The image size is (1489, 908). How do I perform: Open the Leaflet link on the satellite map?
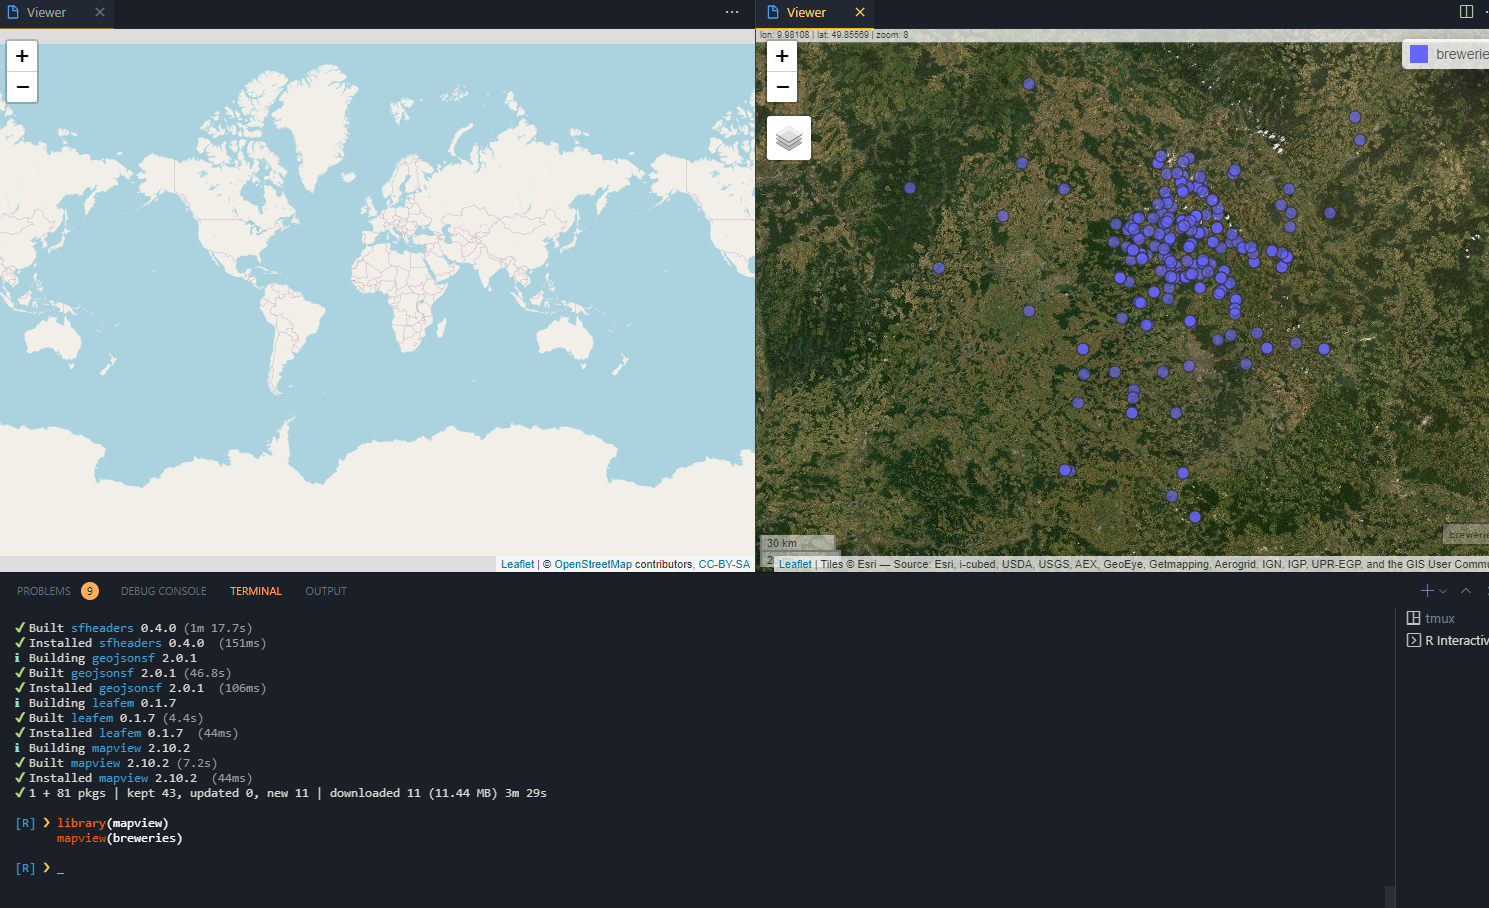coord(795,564)
